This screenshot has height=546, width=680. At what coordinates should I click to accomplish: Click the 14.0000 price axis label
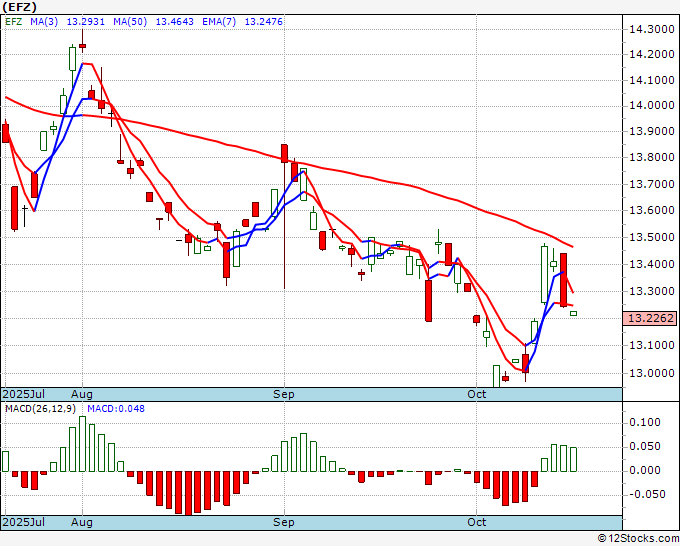[652, 105]
